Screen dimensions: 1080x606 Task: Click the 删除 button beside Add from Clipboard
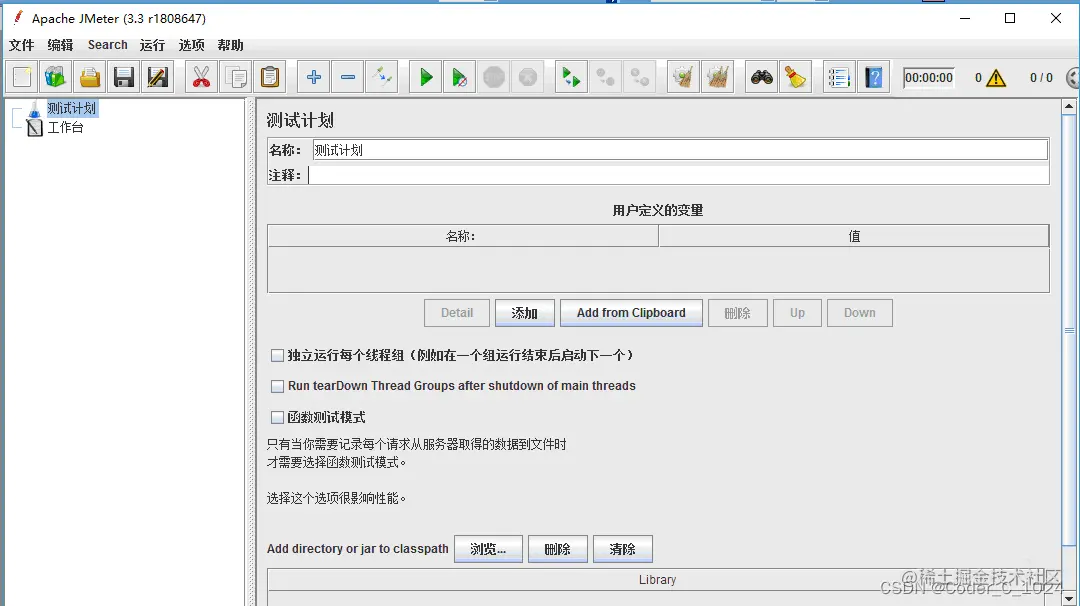click(738, 313)
